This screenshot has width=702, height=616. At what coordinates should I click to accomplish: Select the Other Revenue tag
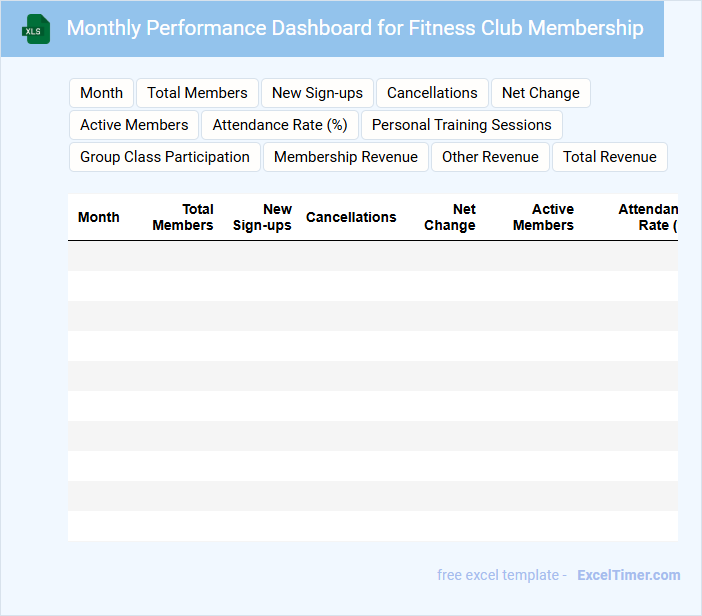490,157
